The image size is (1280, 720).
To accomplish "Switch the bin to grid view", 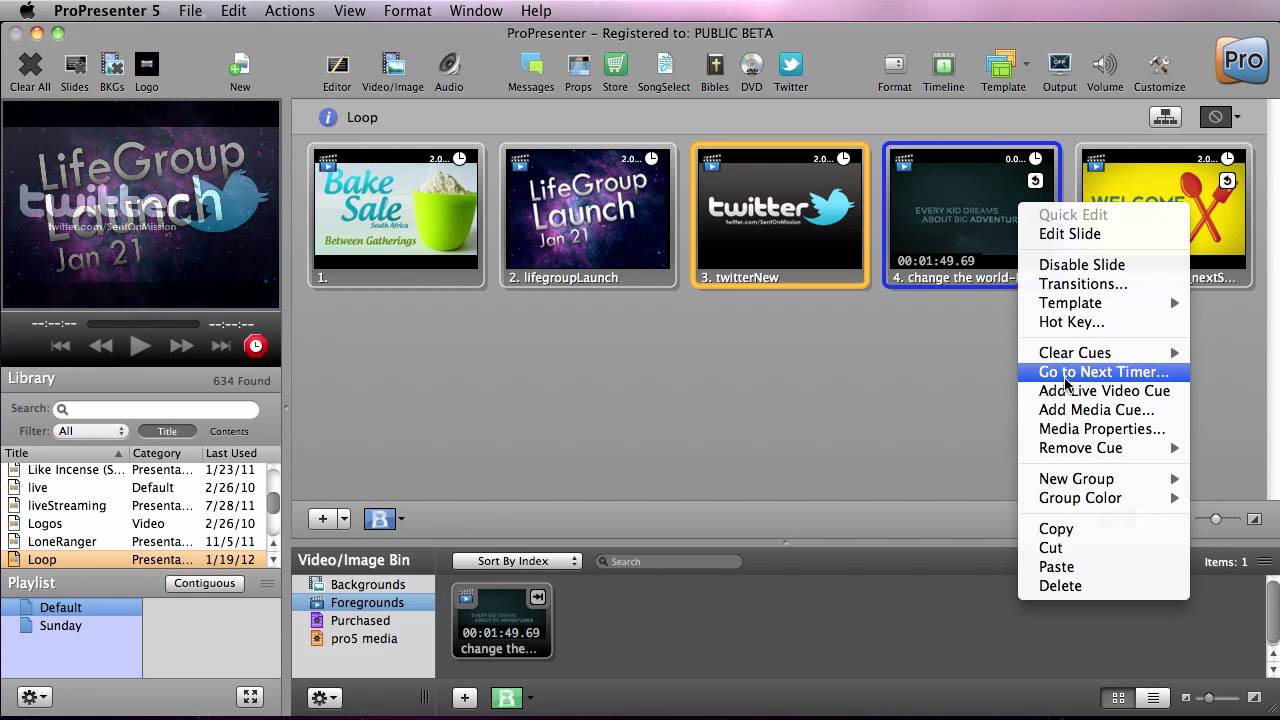I will 1119,698.
